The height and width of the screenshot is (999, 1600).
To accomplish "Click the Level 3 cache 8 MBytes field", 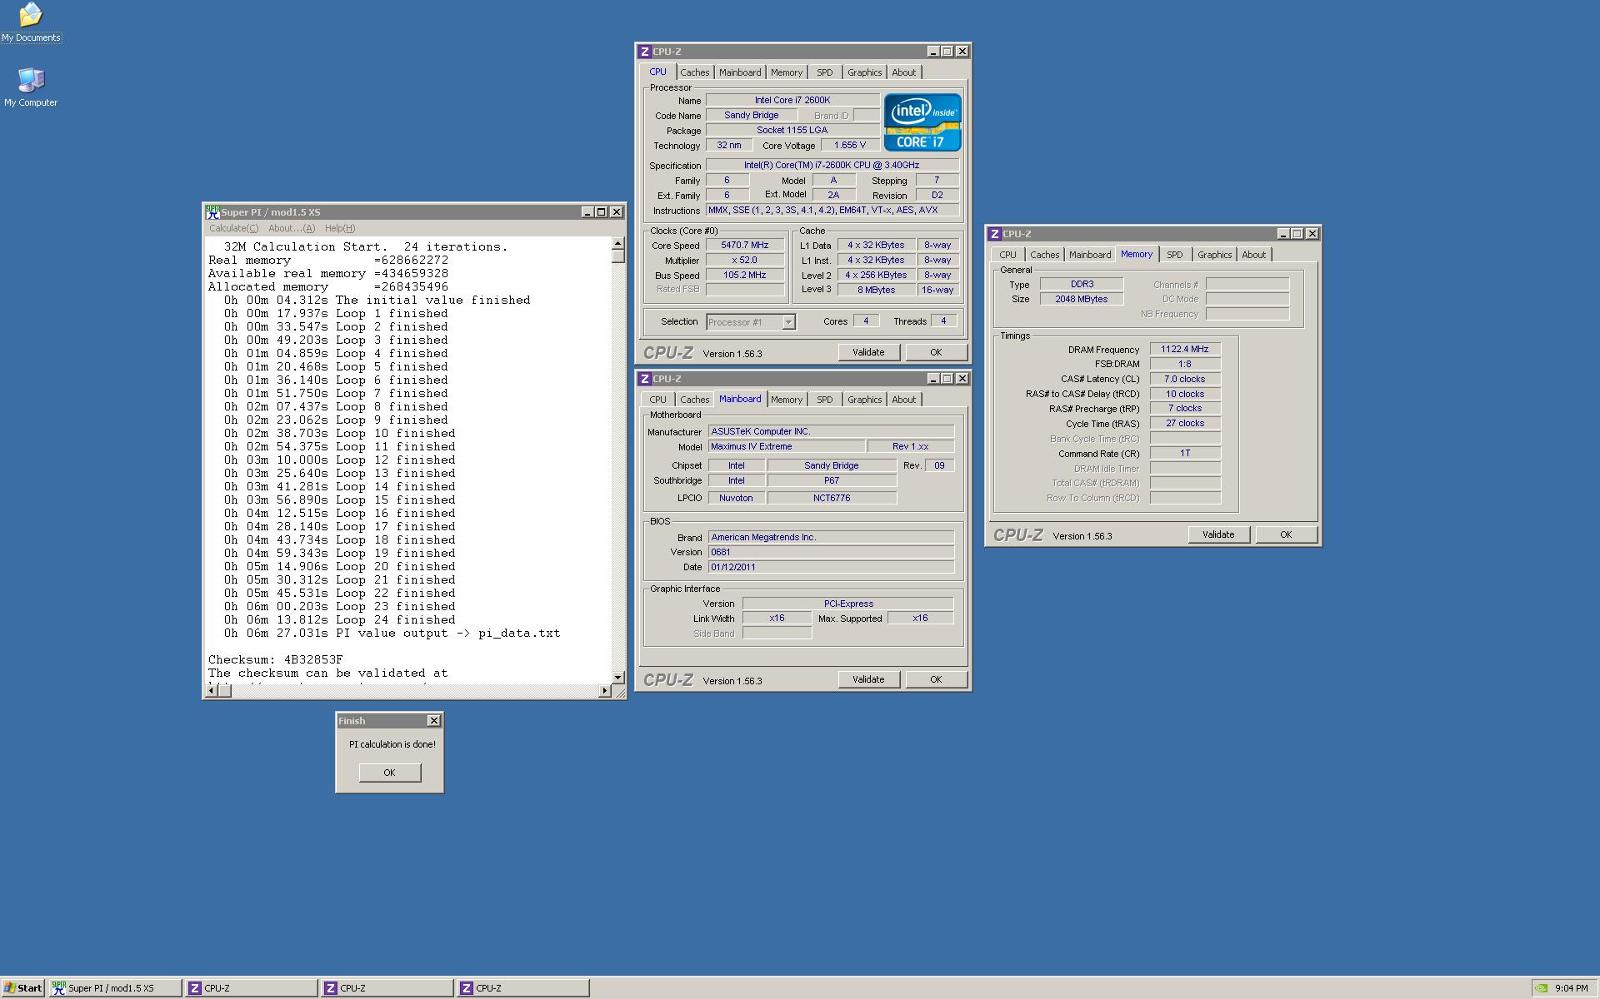I will pyautogui.click(x=876, y=290).
